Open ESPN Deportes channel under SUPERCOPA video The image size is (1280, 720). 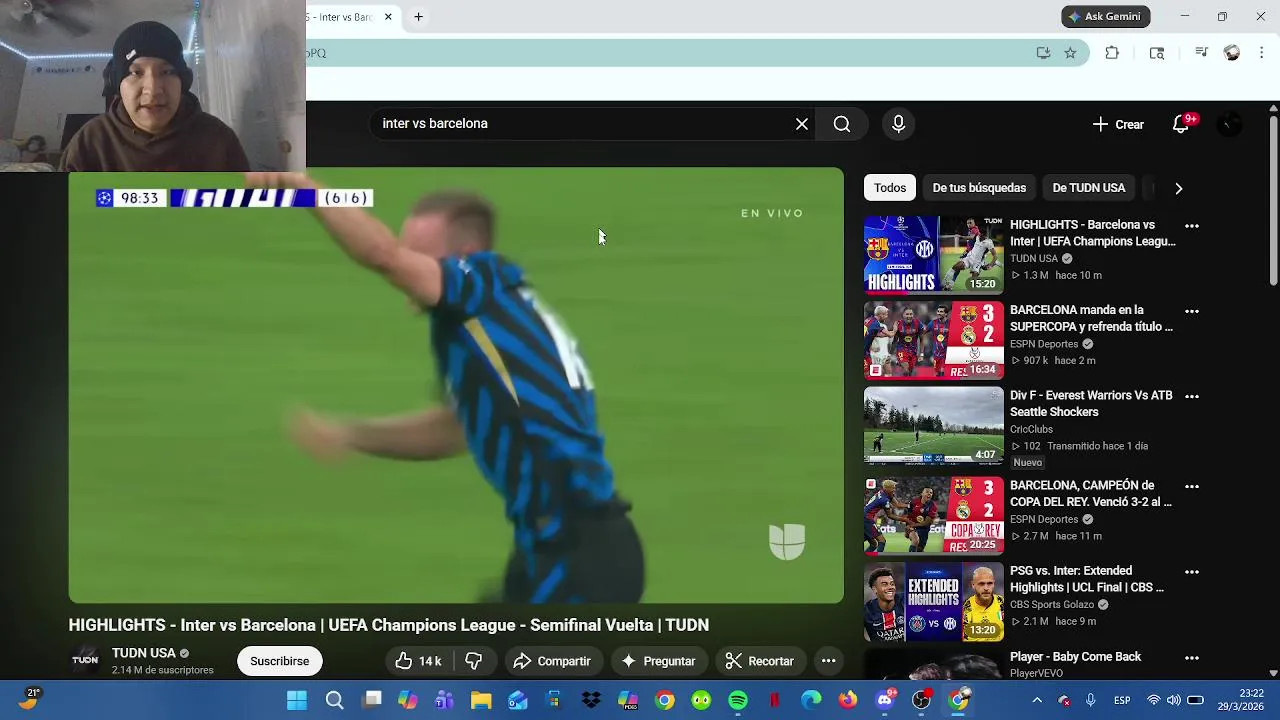1044,344
